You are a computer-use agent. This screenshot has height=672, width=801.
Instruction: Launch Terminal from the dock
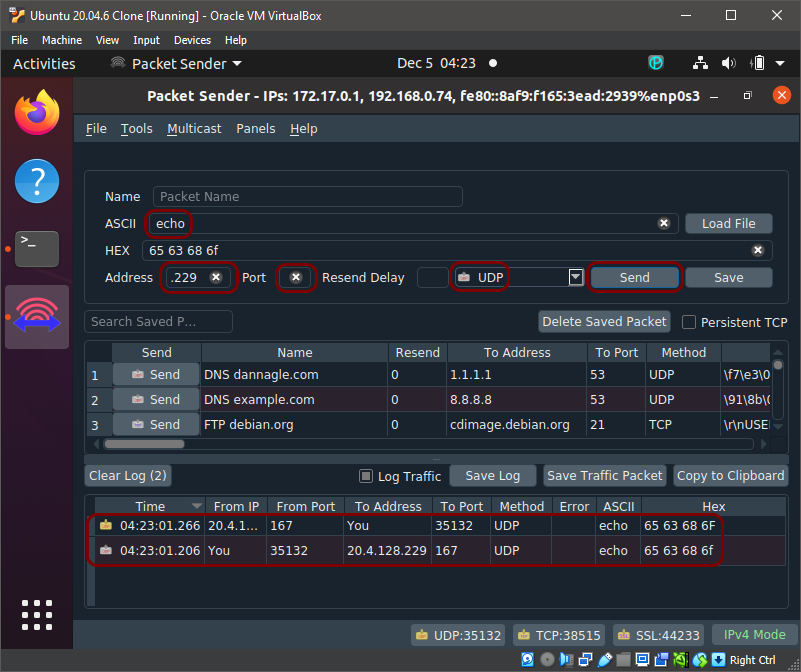coord(37,249)
